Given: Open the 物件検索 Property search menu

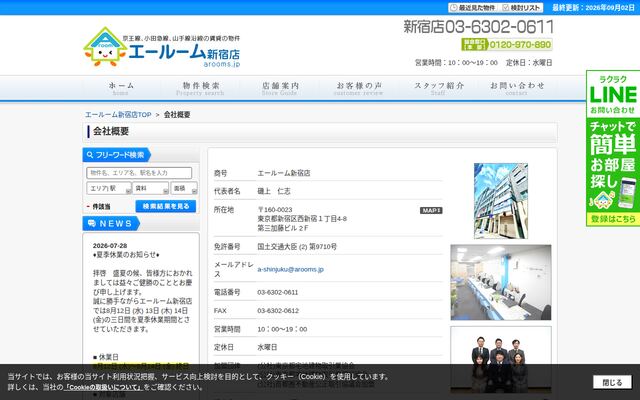Looking at the screenshot, I should (200, 88).
